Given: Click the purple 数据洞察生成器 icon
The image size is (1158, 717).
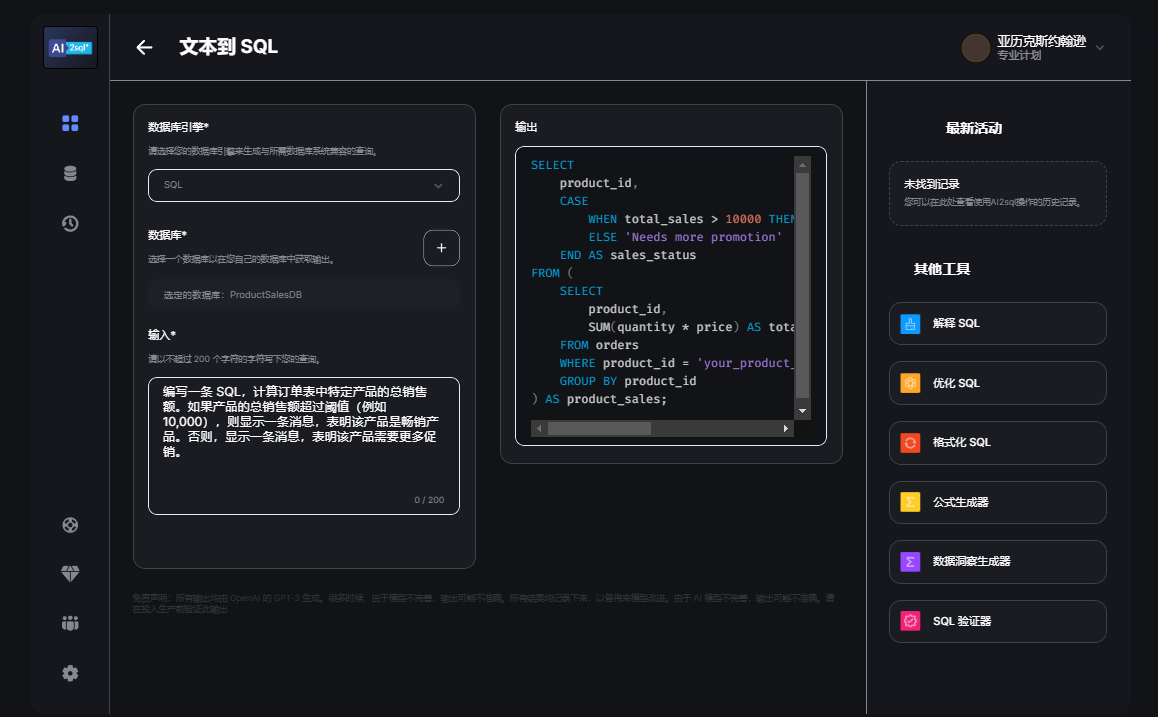Looking at the screenshot, I should tap(911, 562).
